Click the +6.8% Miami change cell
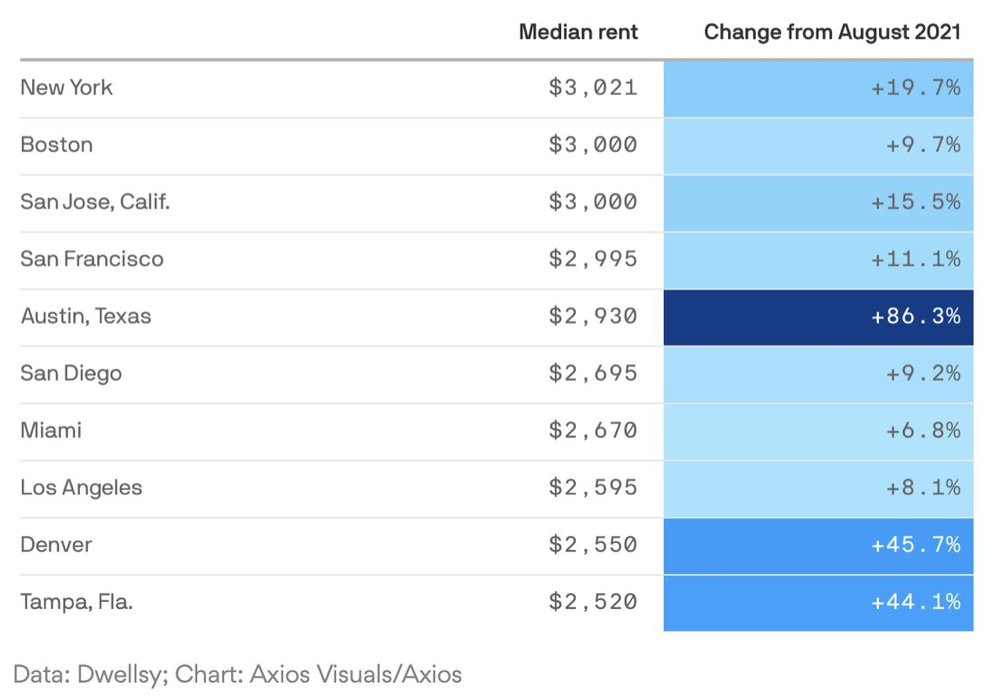 818,430
